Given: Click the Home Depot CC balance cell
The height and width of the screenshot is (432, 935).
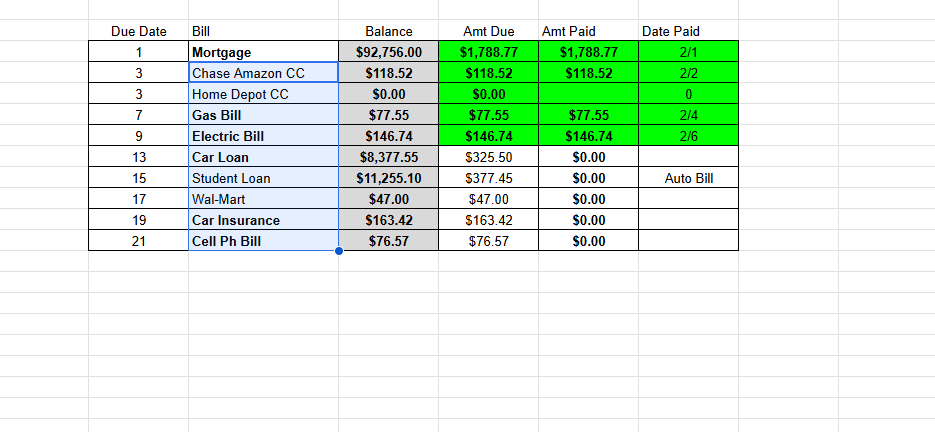Looking at the screenshot, I should click(x=388, y=94).
